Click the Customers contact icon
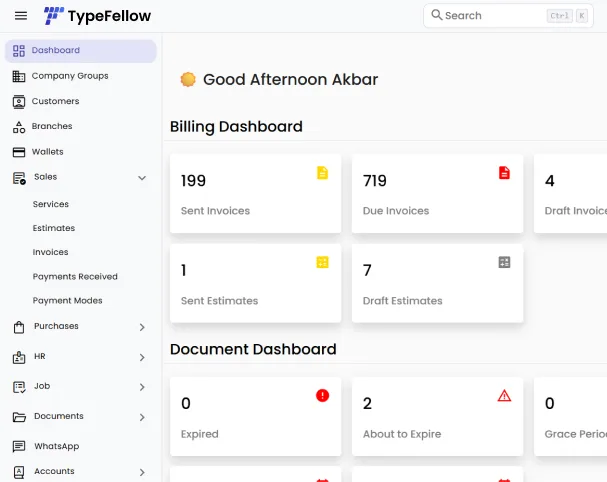Screen dimensions: 607x482 [19, 101]
